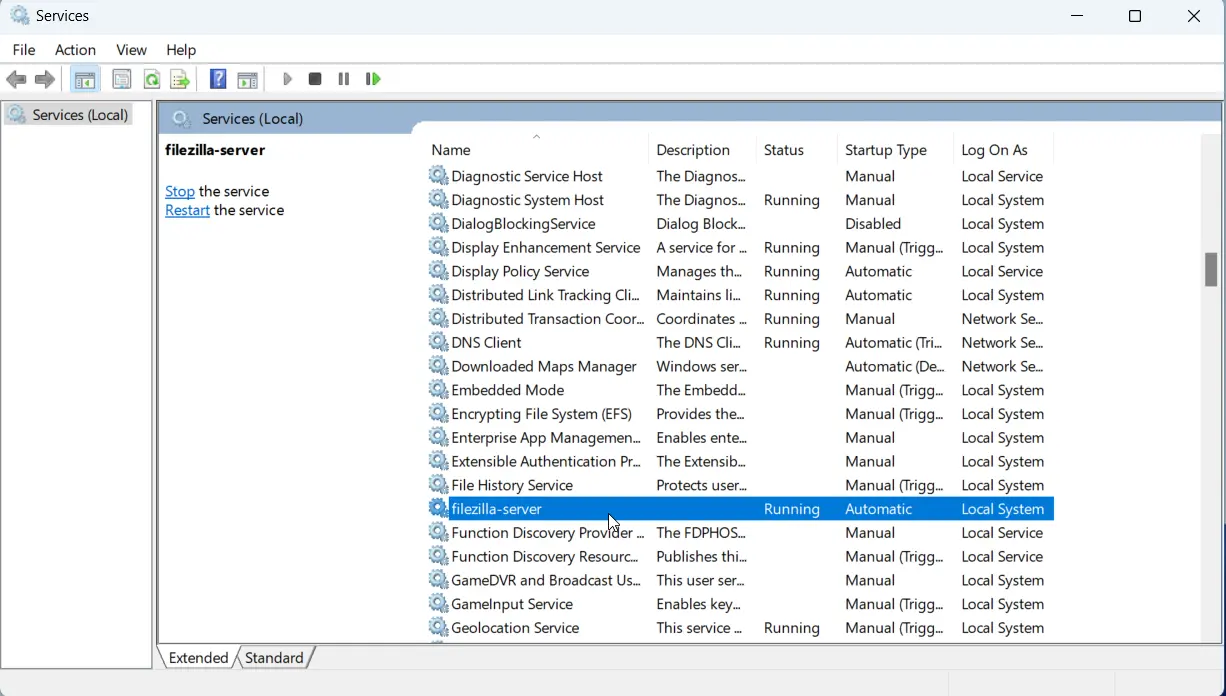Click the gear icon beside DialogBlockingService
Screen dimensions: 1226x696
click(x=438, y=224)
